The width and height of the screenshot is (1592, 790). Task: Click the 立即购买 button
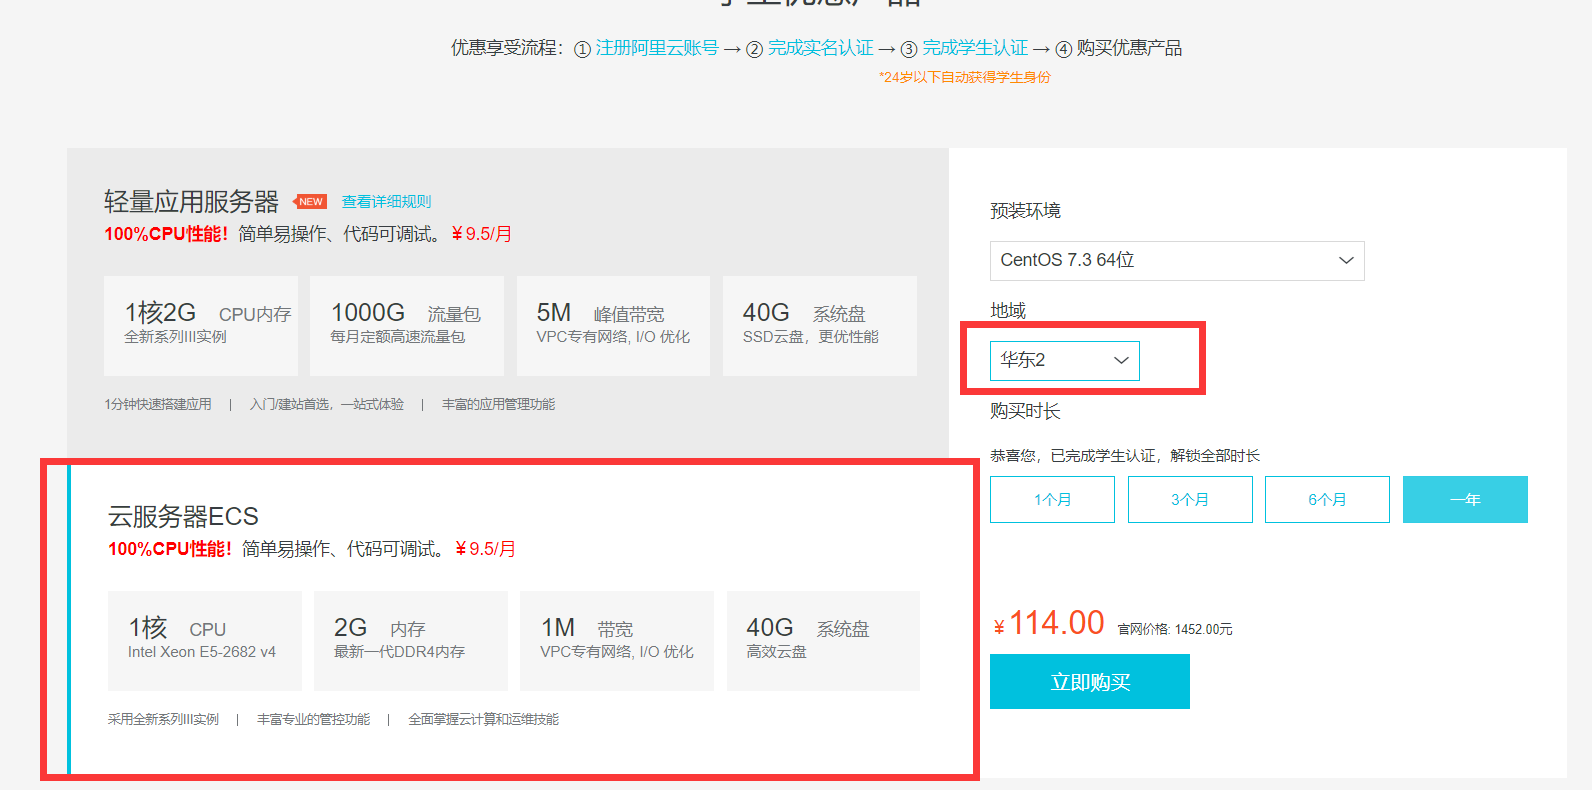tap(1090, 682)
